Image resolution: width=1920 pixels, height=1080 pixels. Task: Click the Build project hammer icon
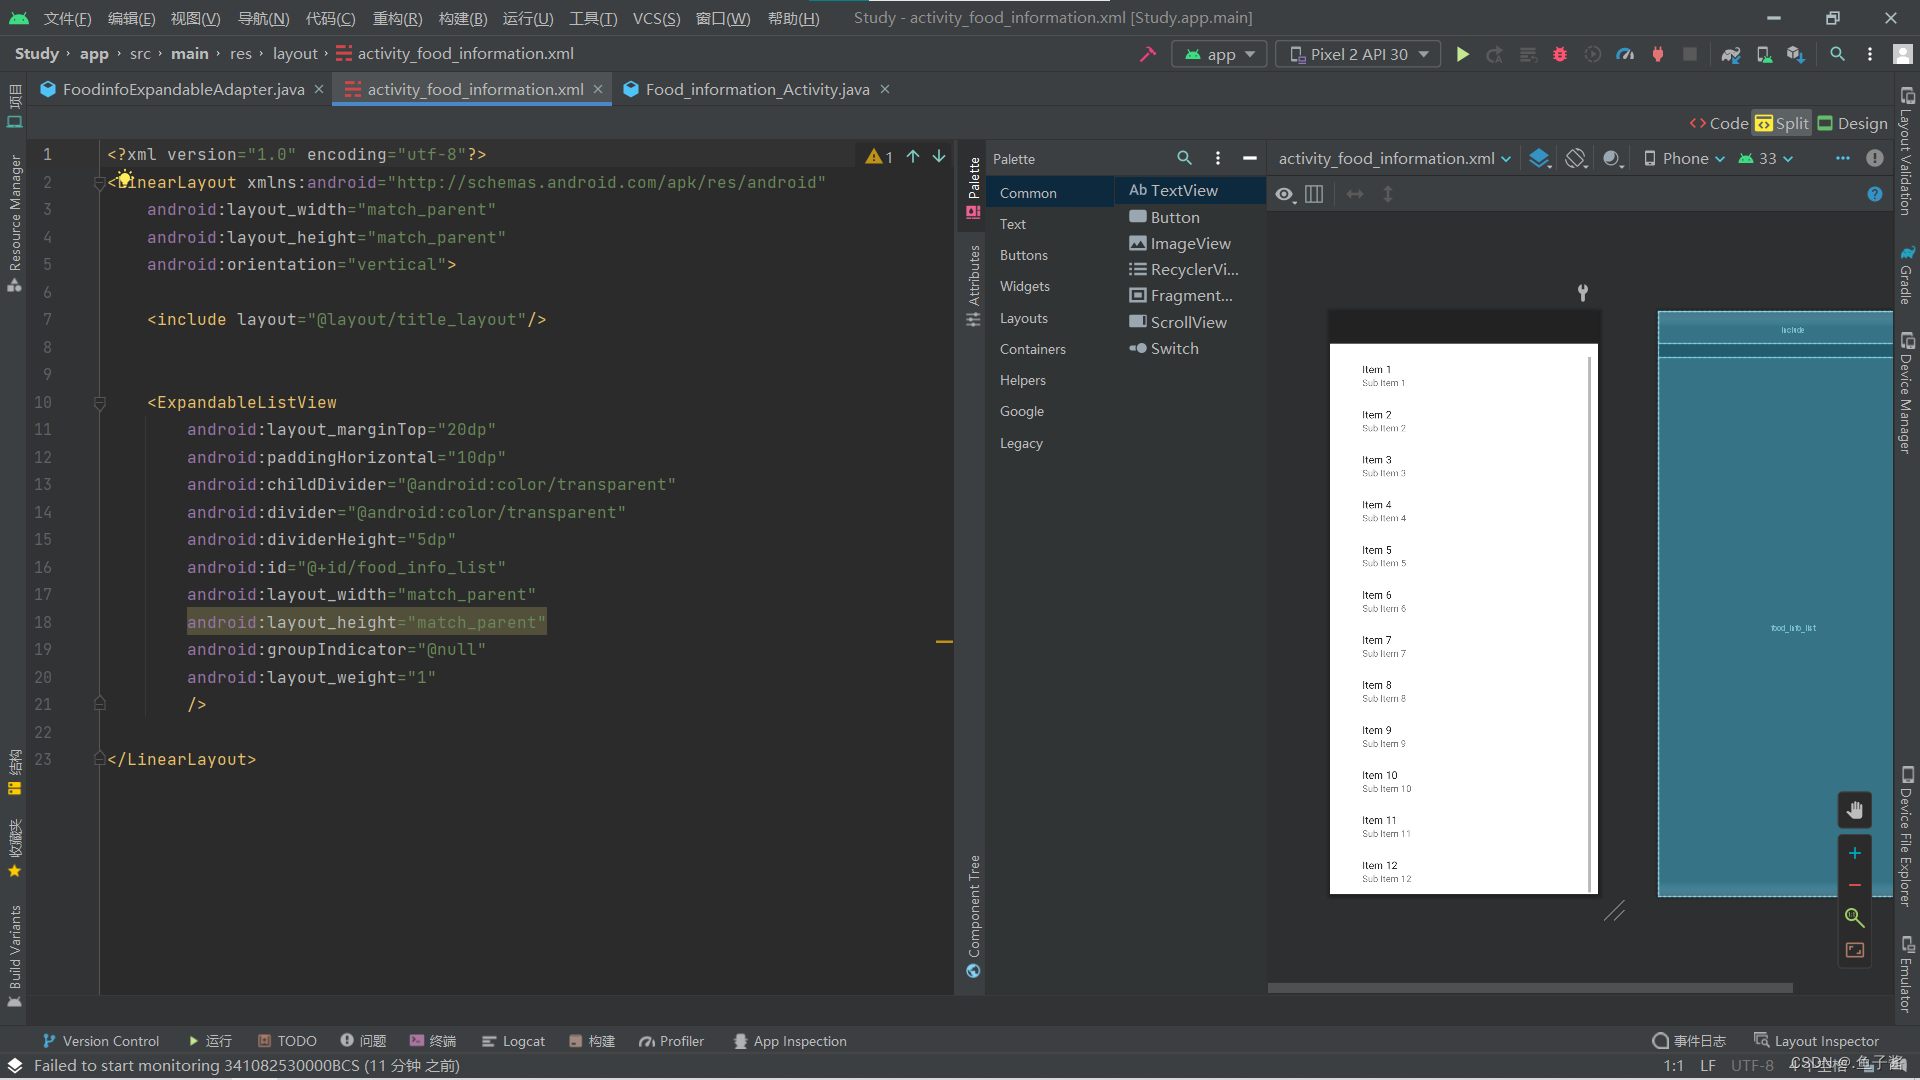(x=1147, y=54)
